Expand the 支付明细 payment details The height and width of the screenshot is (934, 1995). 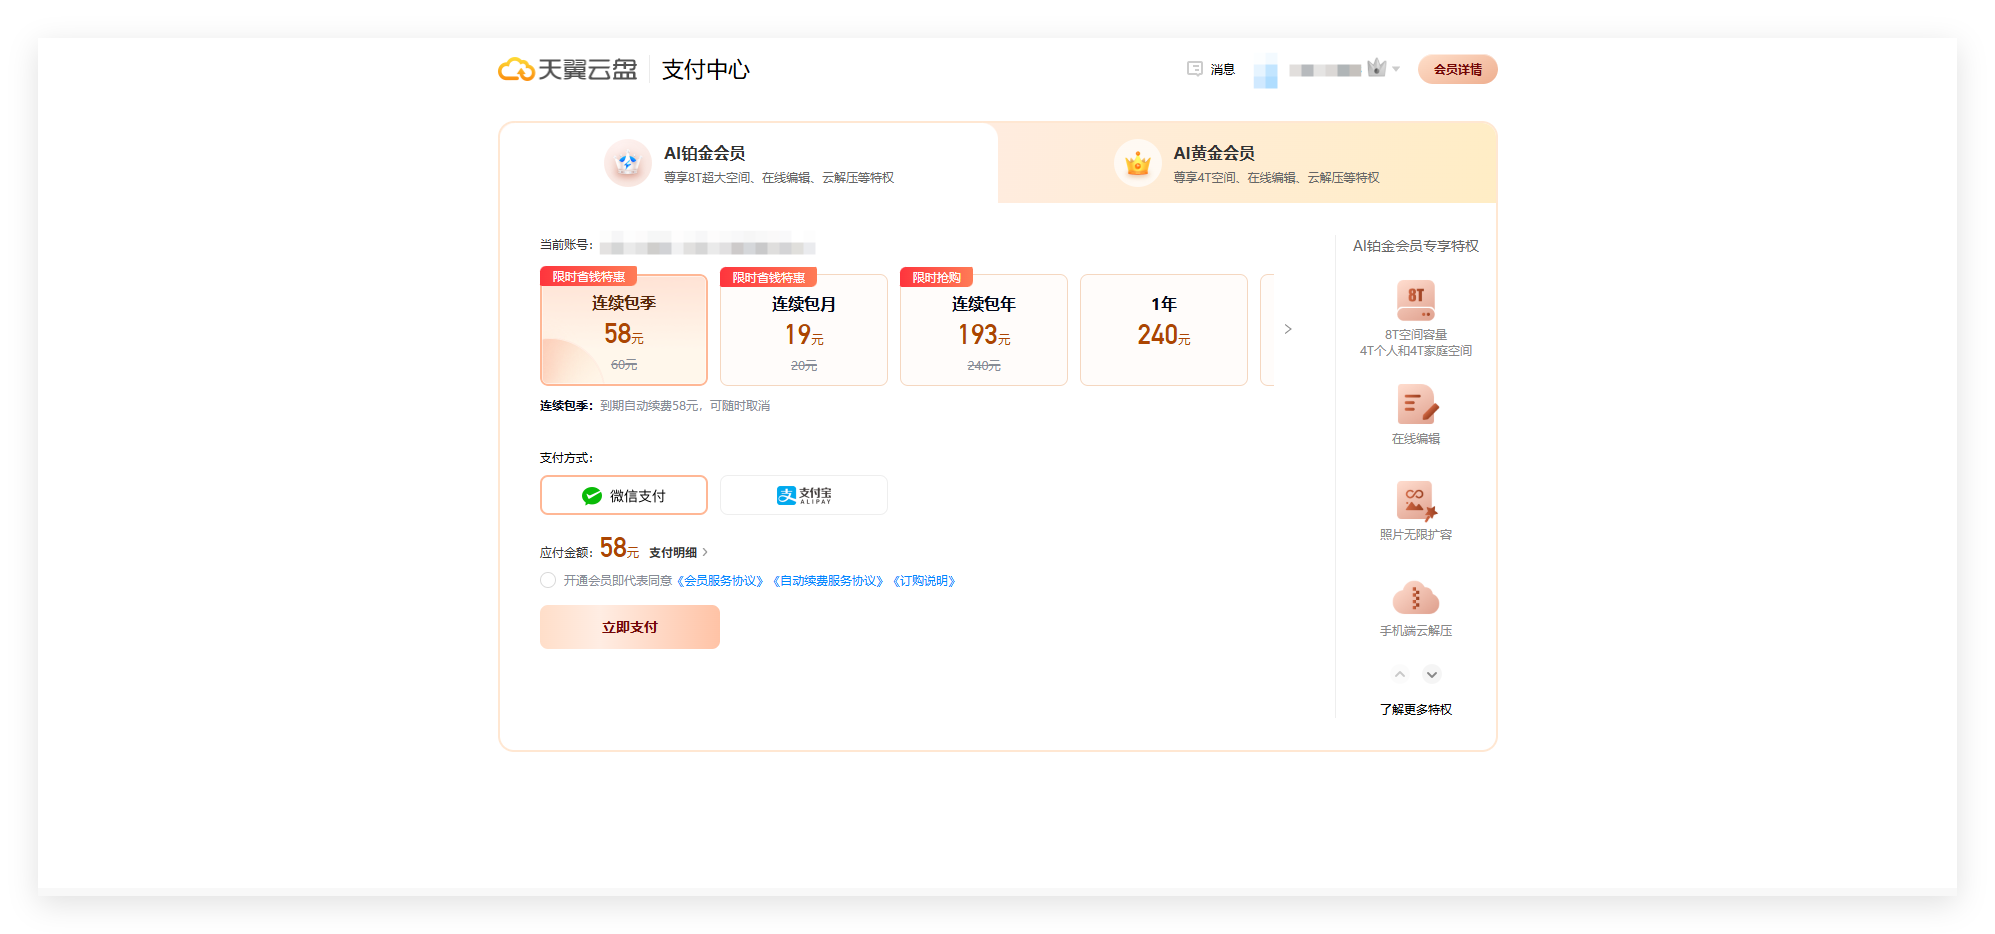coord(678,552)
